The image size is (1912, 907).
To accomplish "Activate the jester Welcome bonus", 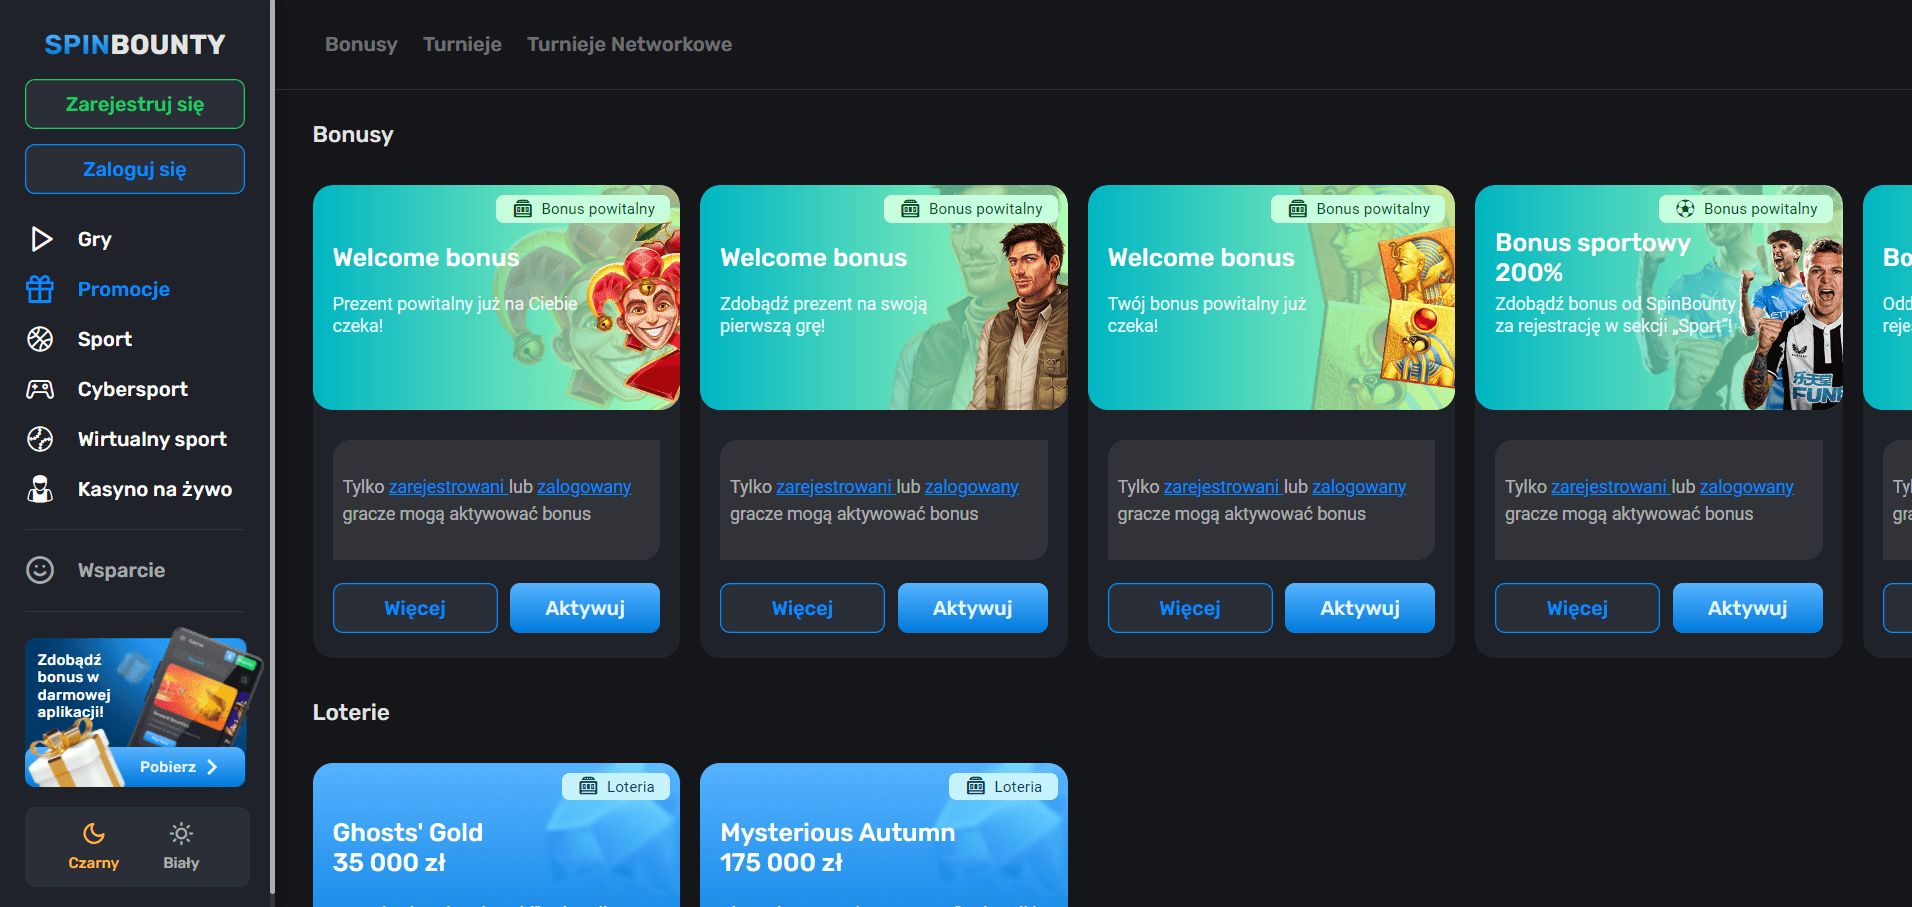I will (585, 608).
